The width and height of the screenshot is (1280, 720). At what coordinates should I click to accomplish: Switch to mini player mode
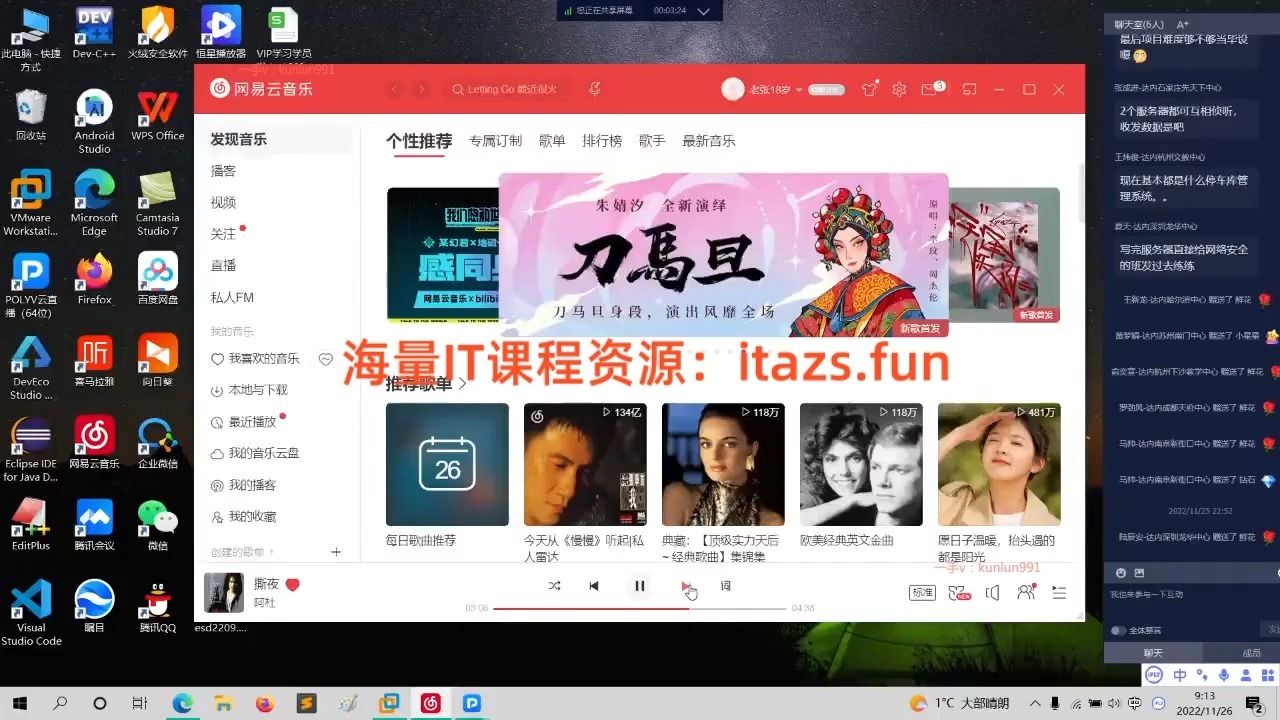pos(968,90)
